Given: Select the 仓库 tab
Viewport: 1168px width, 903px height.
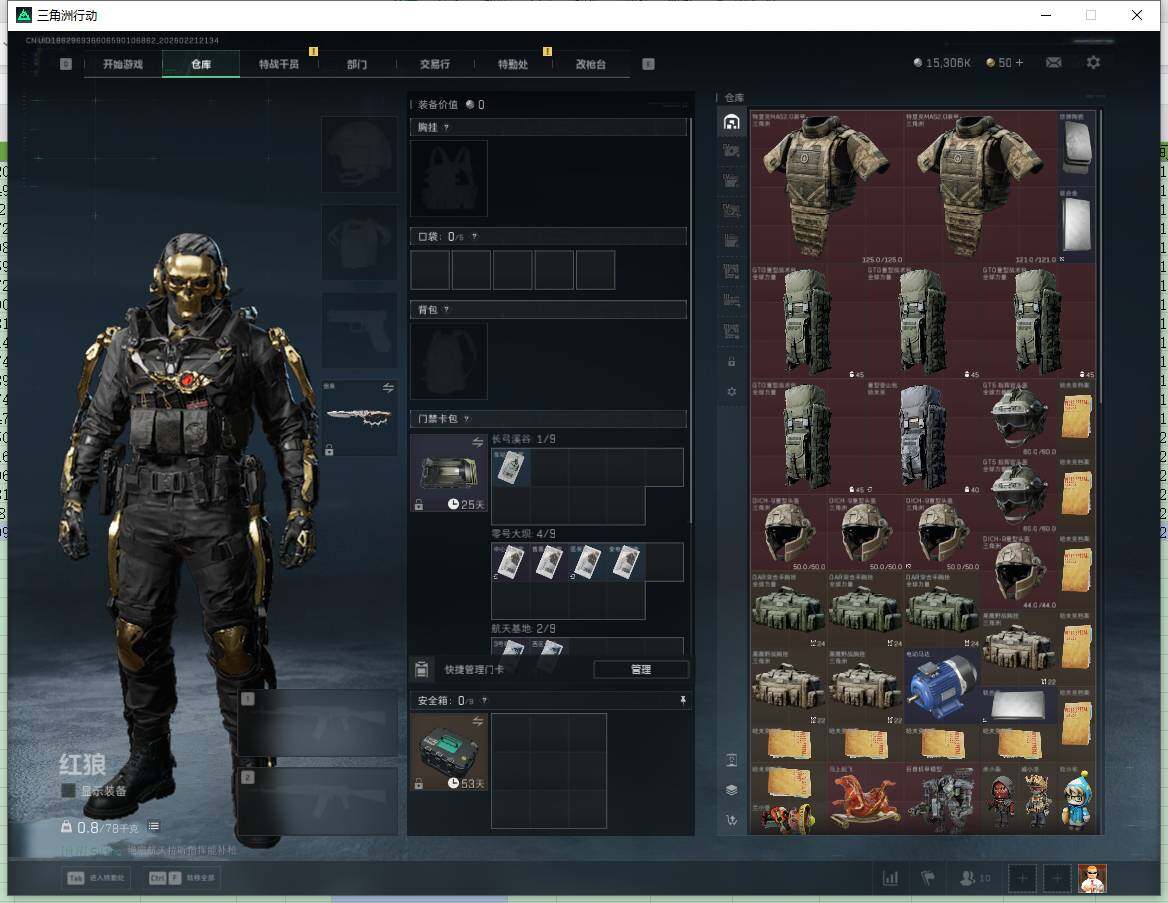Looking at the screenshot, I should click(201, 64).
